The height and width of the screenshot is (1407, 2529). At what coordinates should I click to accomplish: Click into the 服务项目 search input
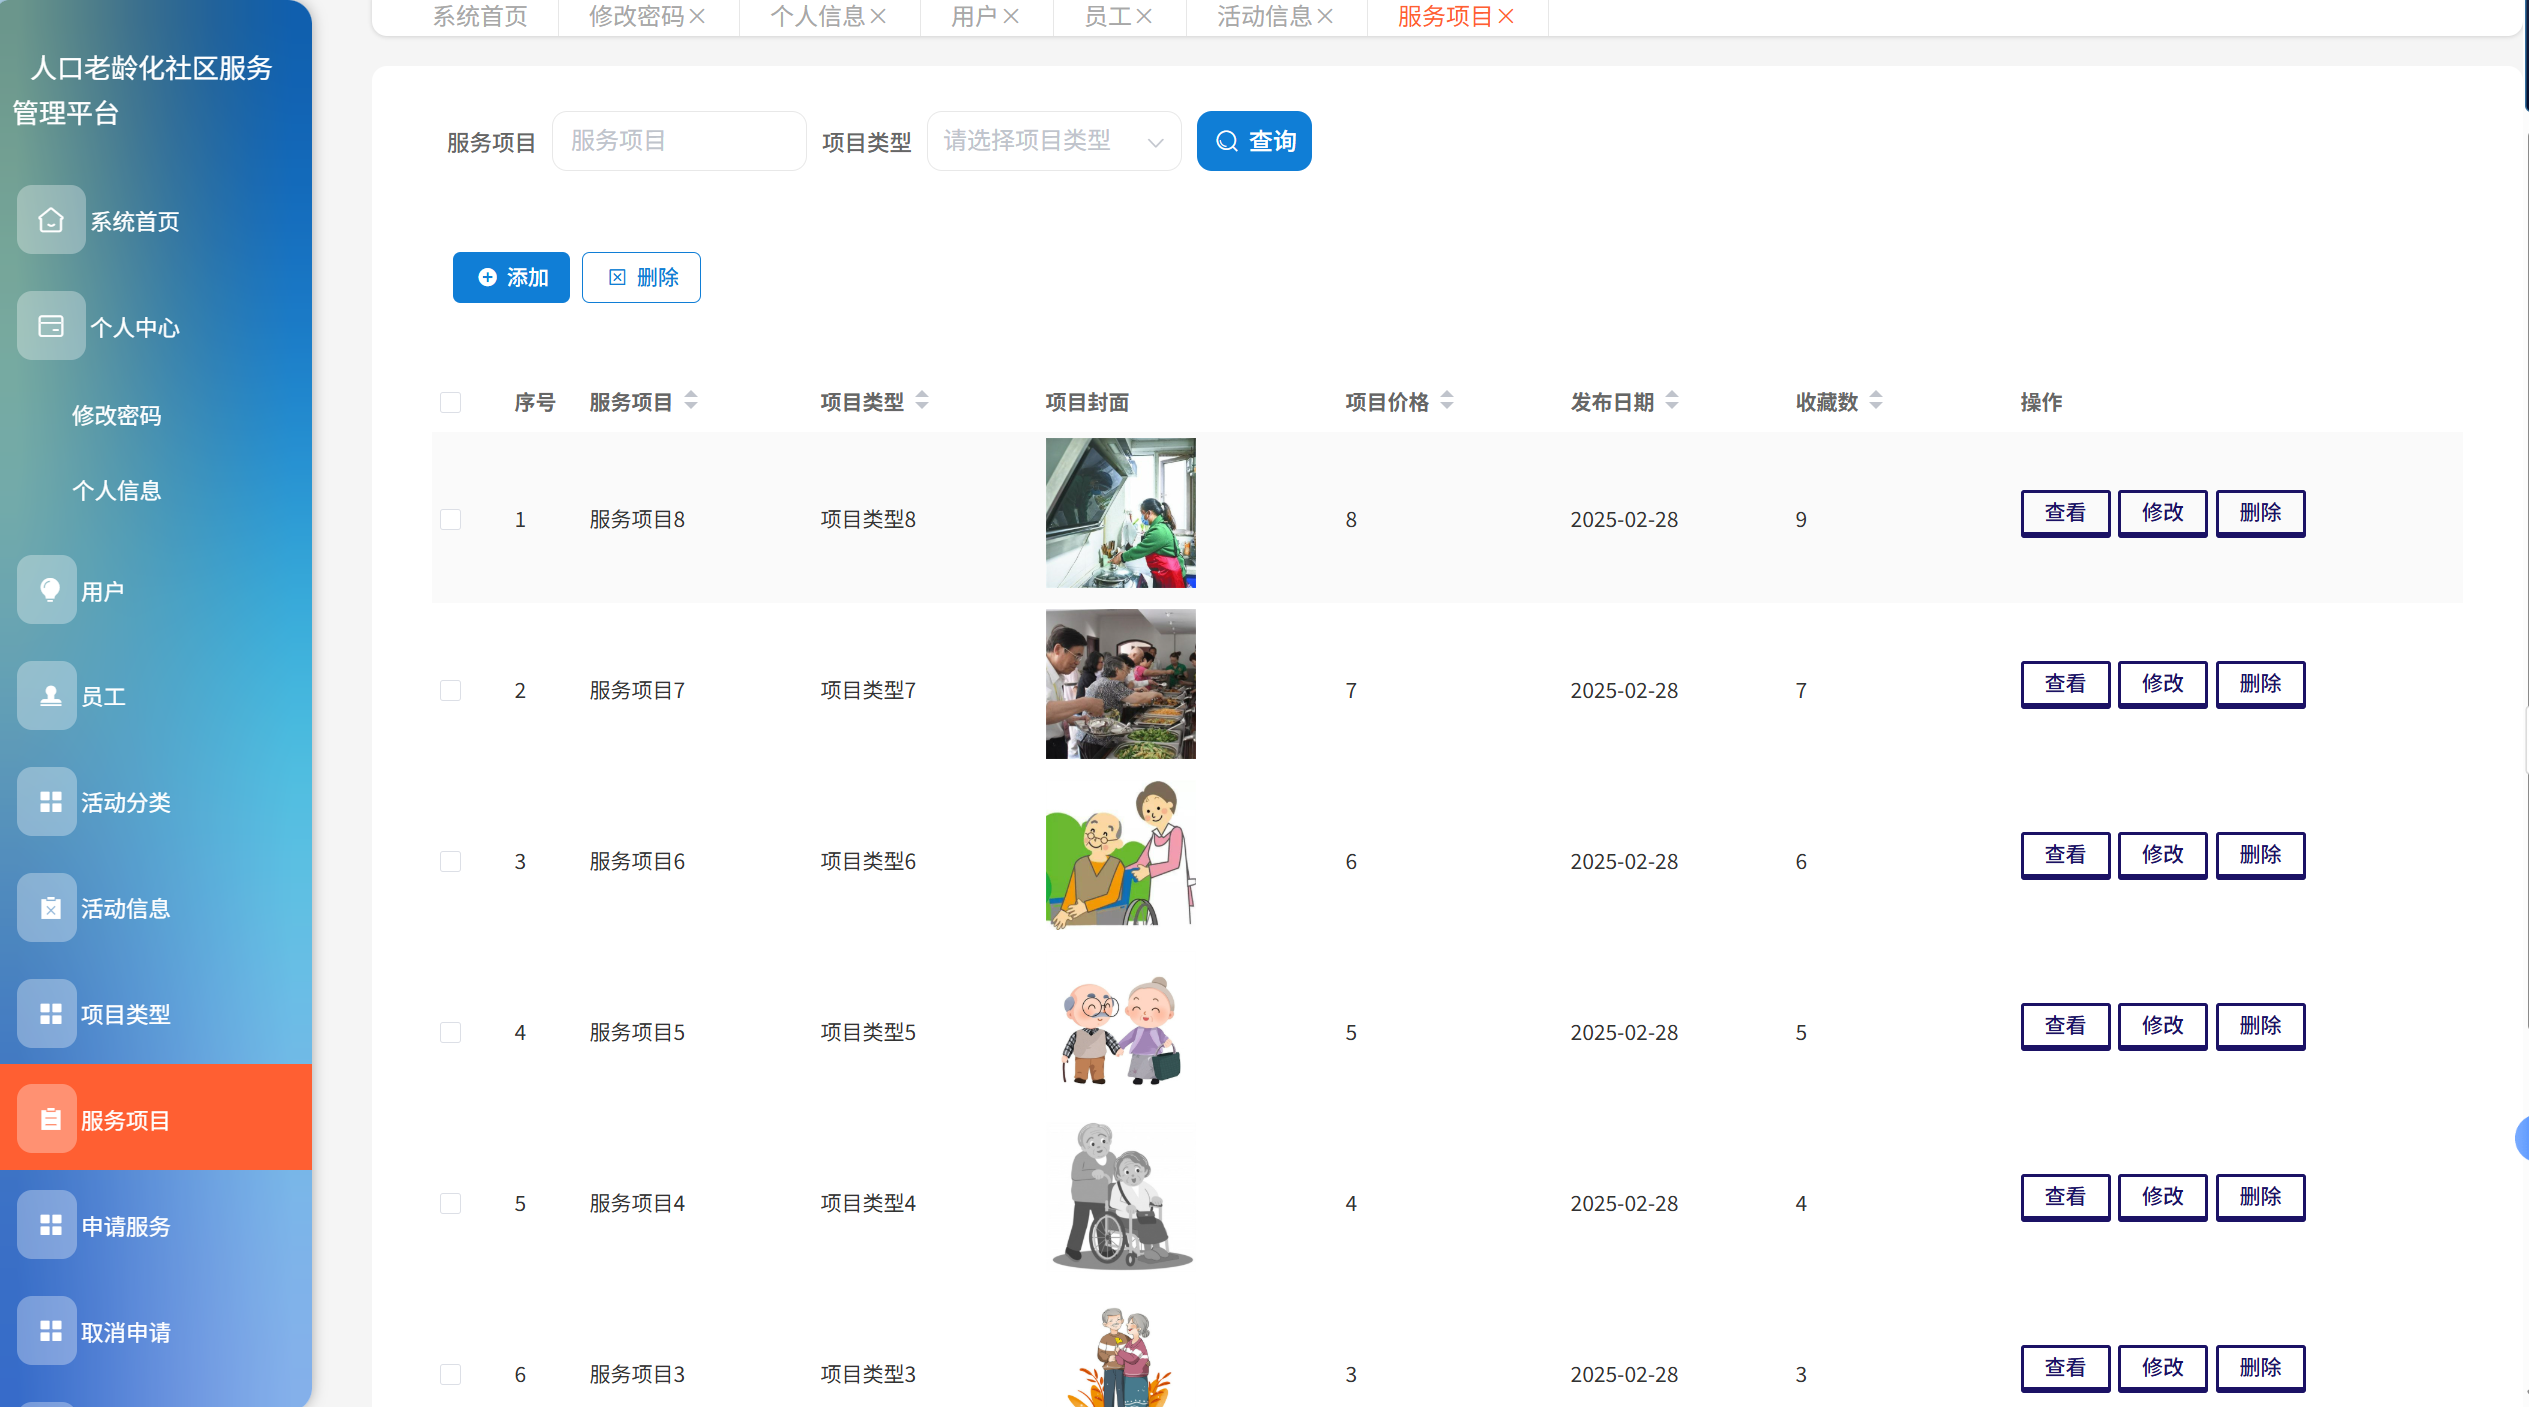pos(678,141)
